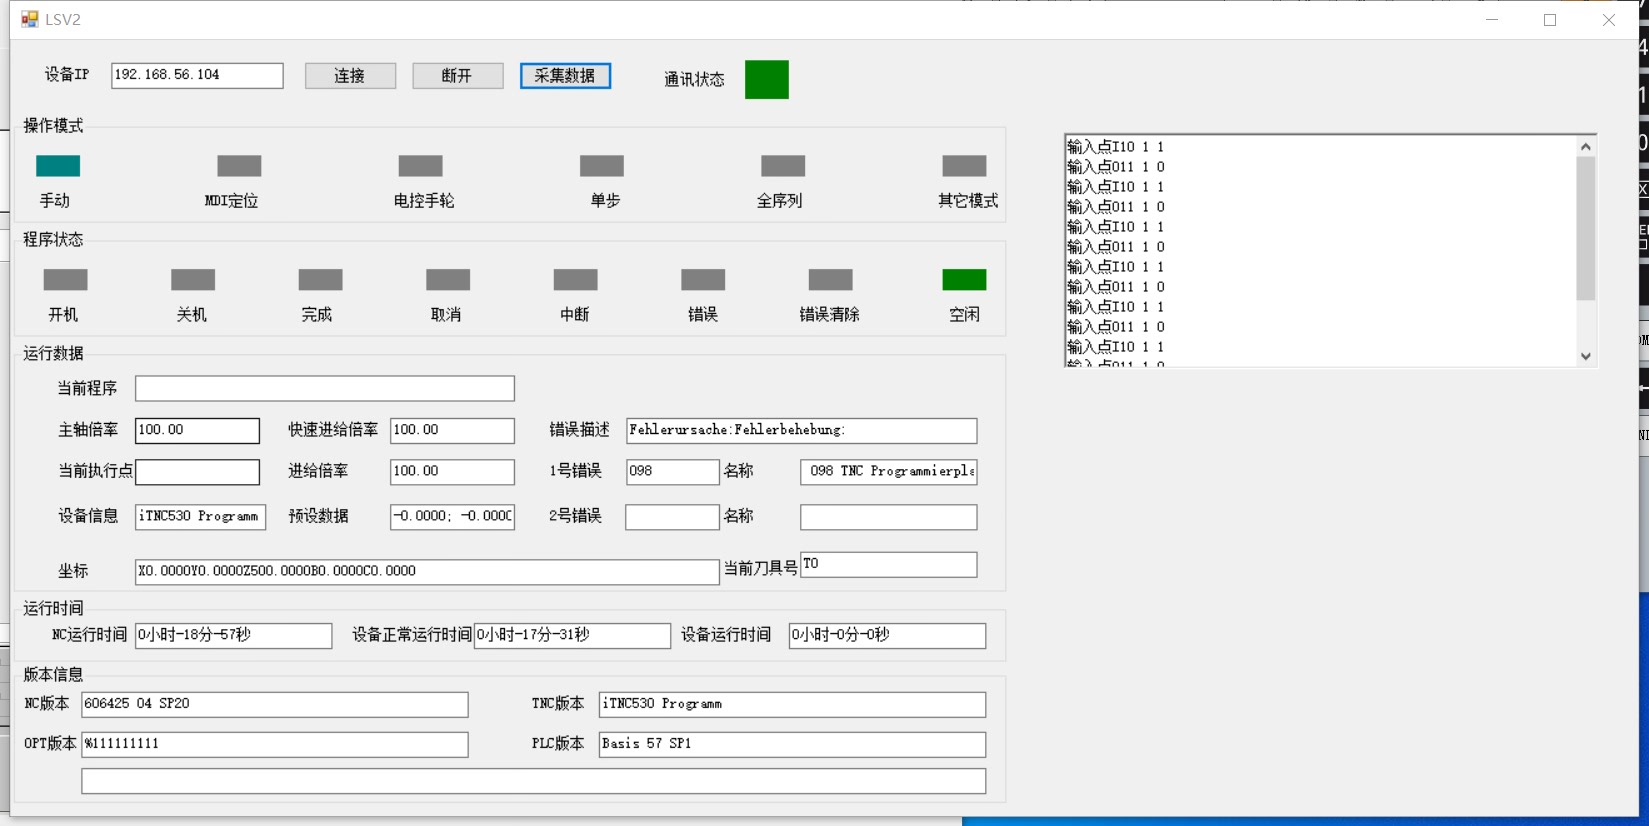The width and height of the screenshot is (1649, 826).
Task: Click the 设备IP address input field
Action: [x=197, y=76]
